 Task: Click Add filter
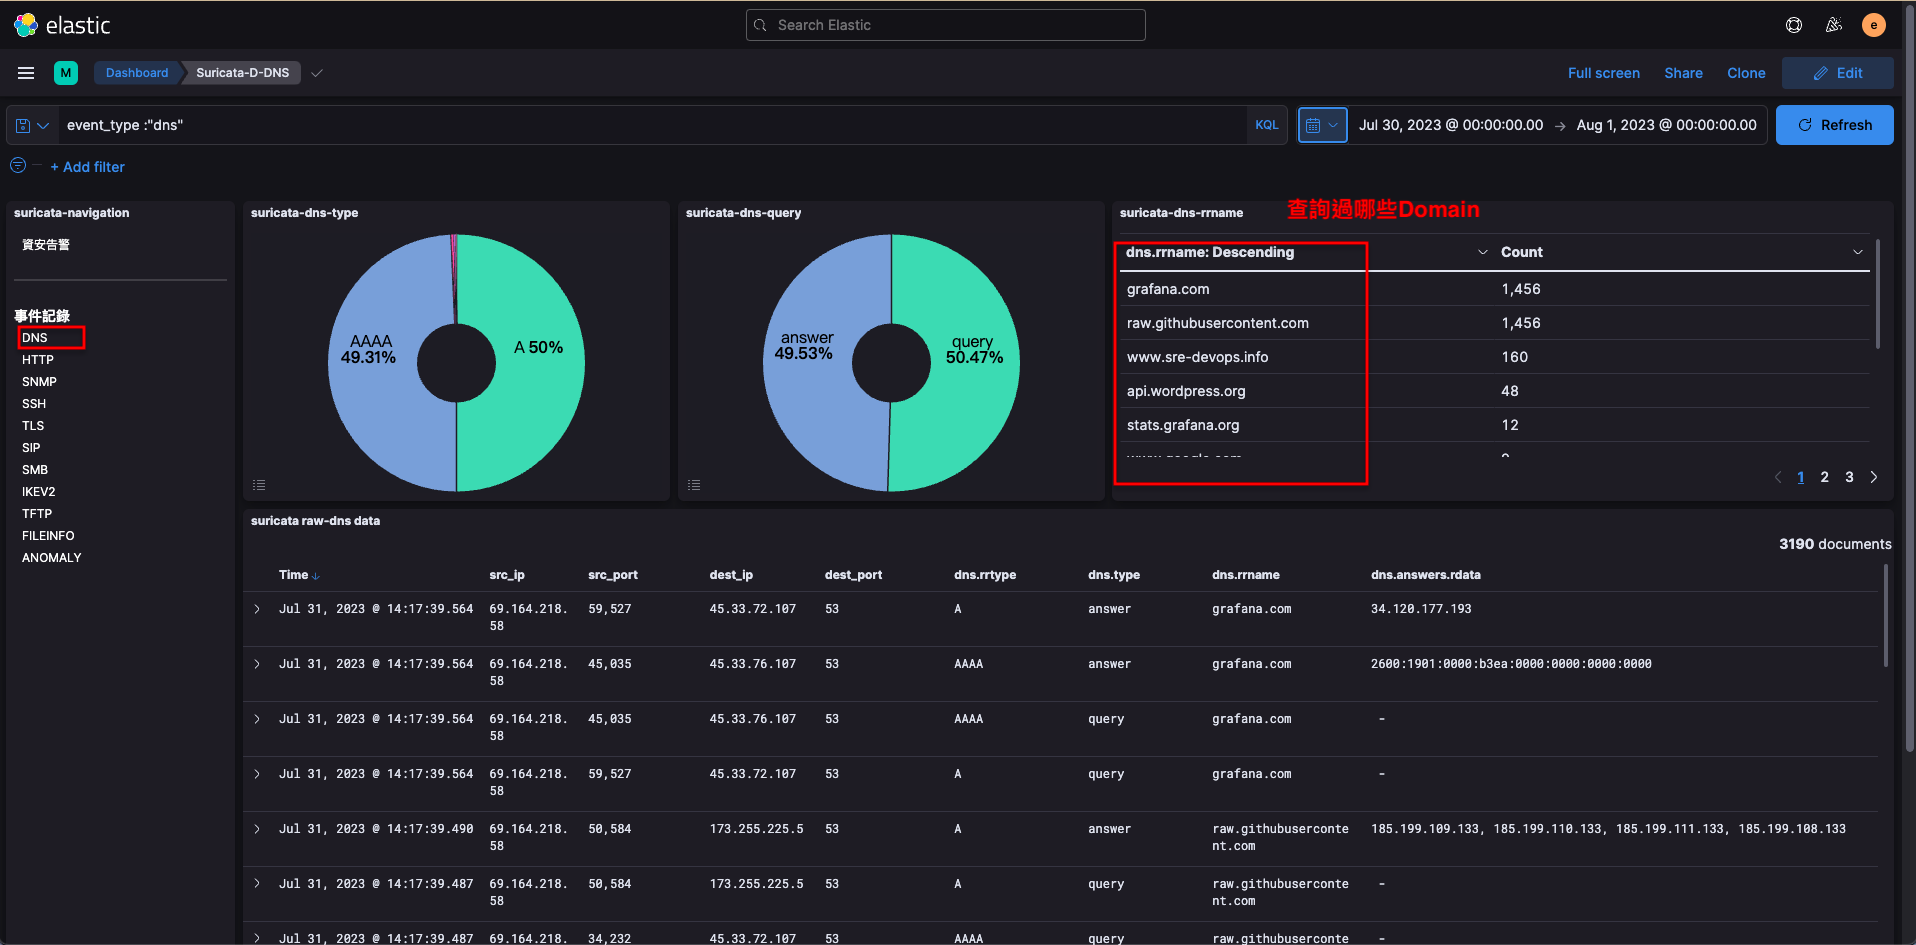click(x=87, y=167)
